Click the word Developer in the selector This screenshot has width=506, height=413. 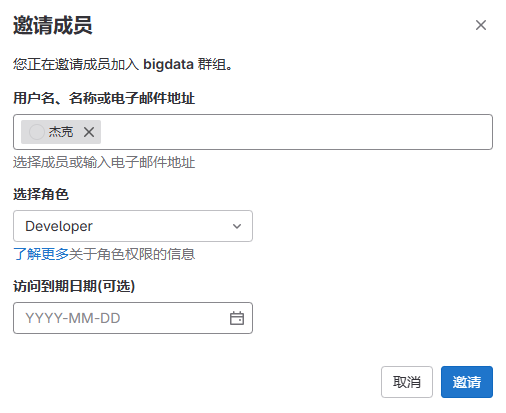(x=59, y=226)
